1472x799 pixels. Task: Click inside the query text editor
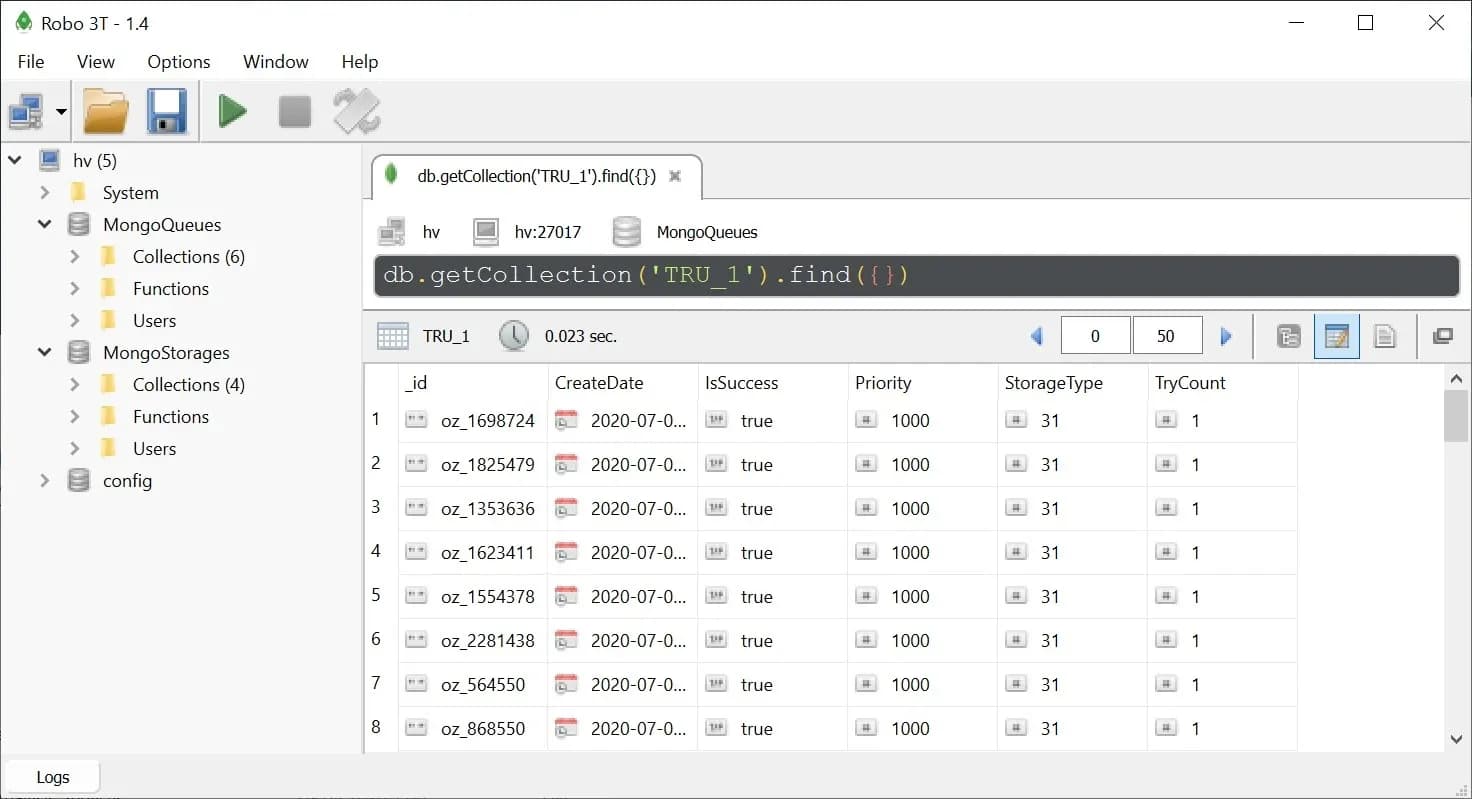click(916, 275)
